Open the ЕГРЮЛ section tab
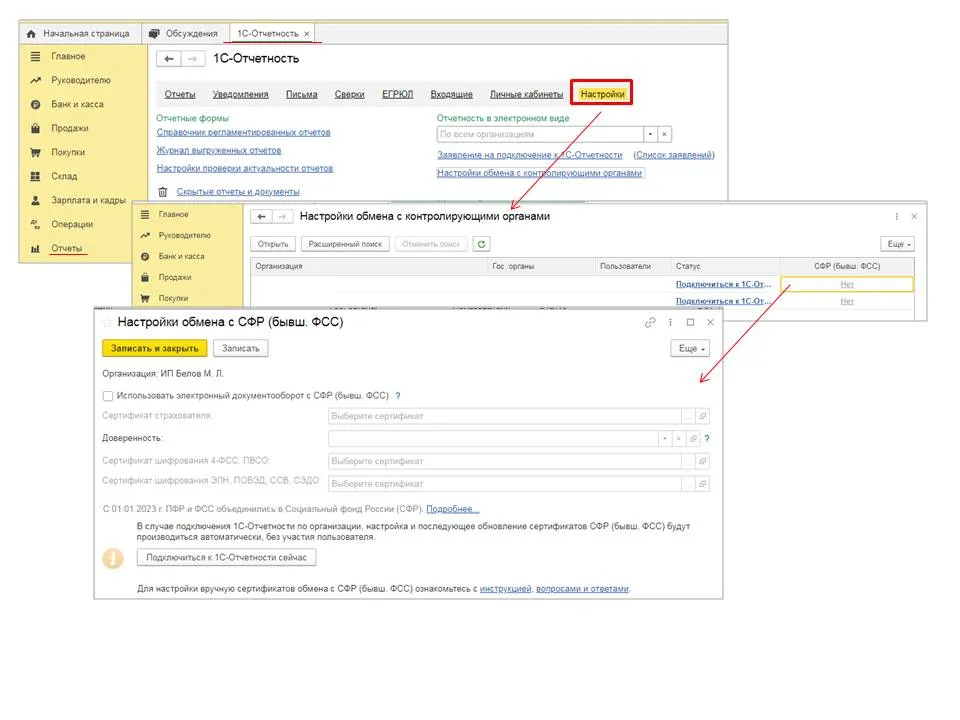 coord(397,94)
